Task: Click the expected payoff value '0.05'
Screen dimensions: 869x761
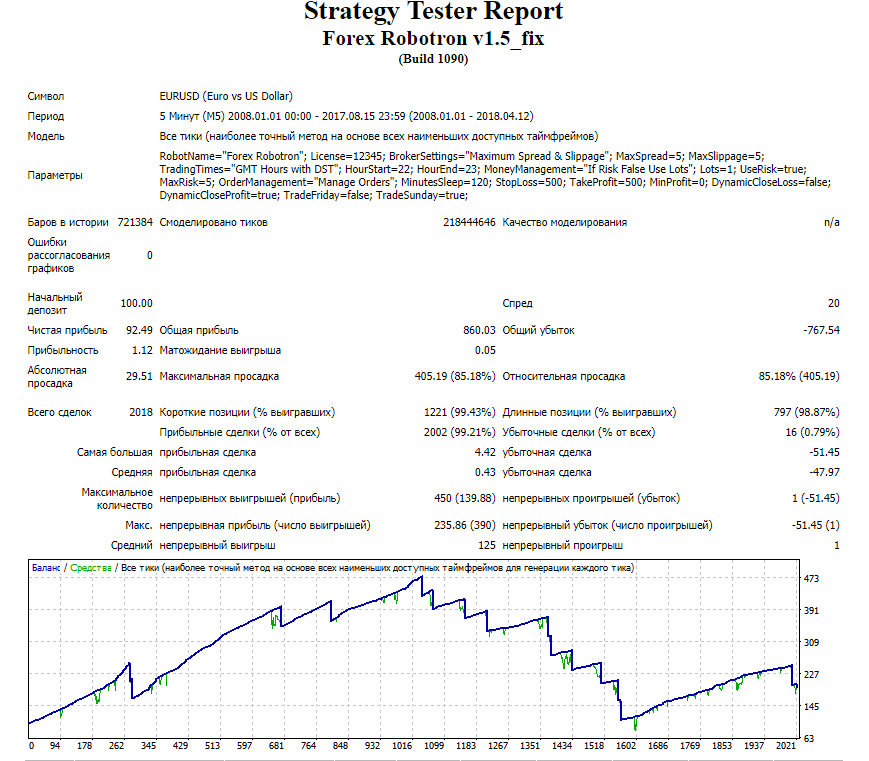Action: (485, 350)
